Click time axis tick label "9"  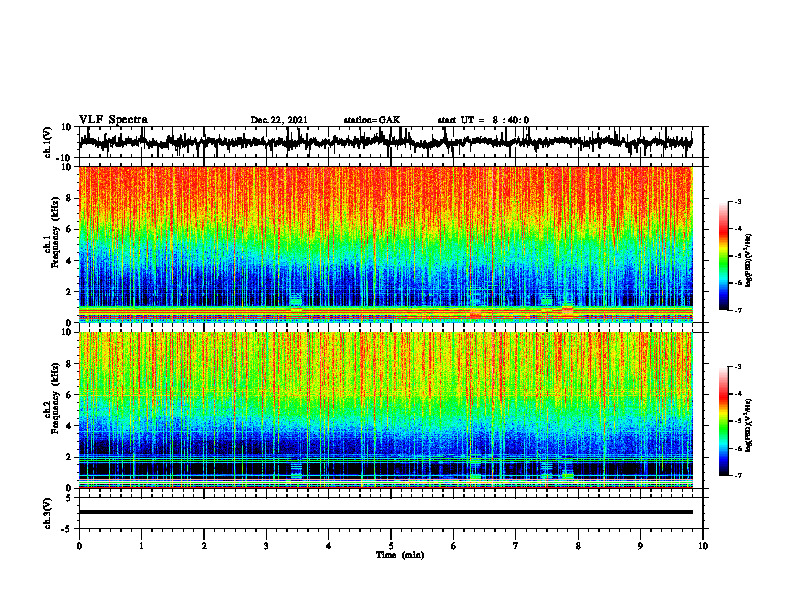[x=640, y=546]
